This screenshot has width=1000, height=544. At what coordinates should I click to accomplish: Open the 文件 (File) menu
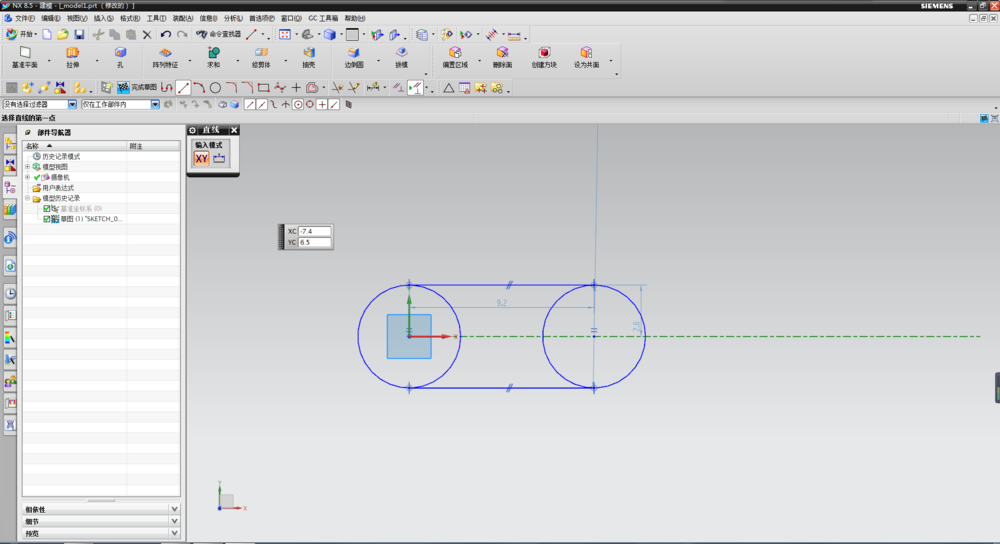pos(23,18)
